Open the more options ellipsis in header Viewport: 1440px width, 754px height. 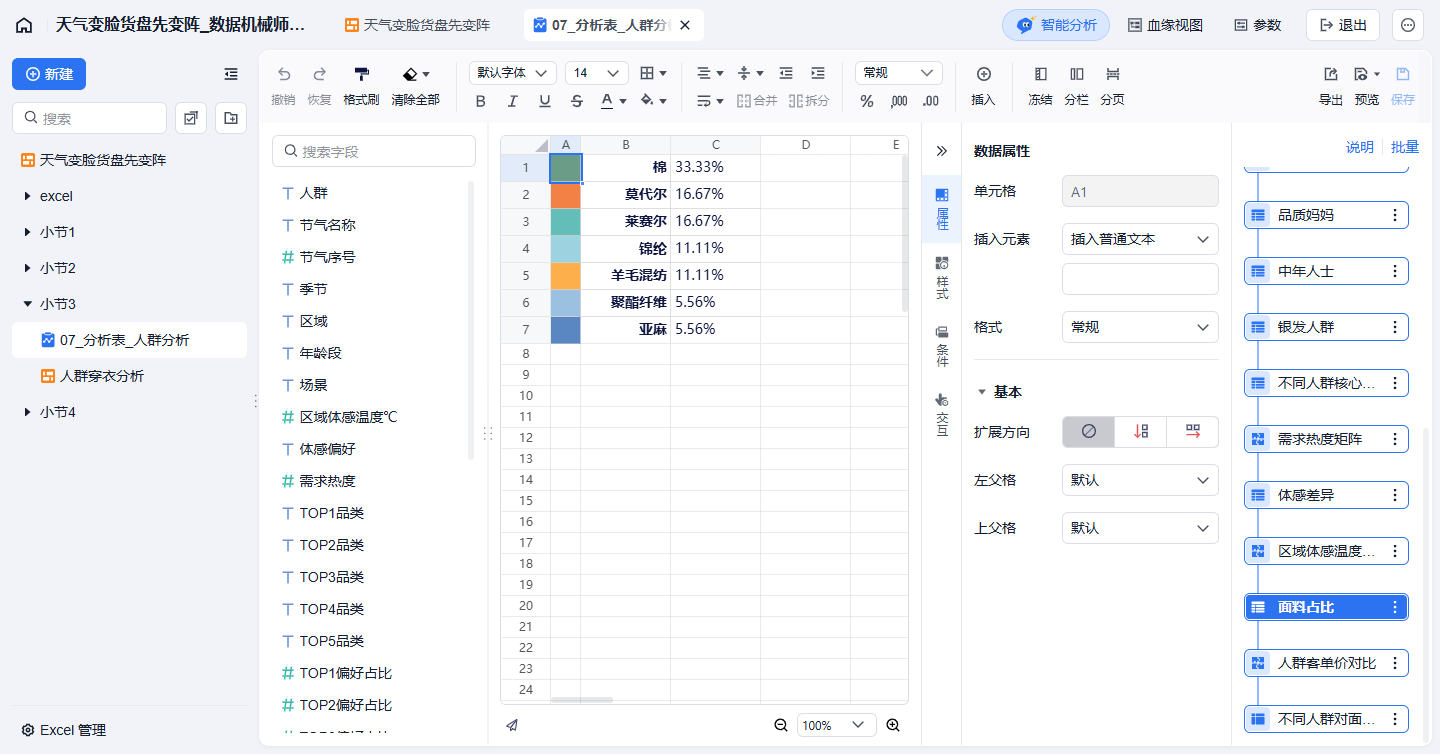(1408, 25)
